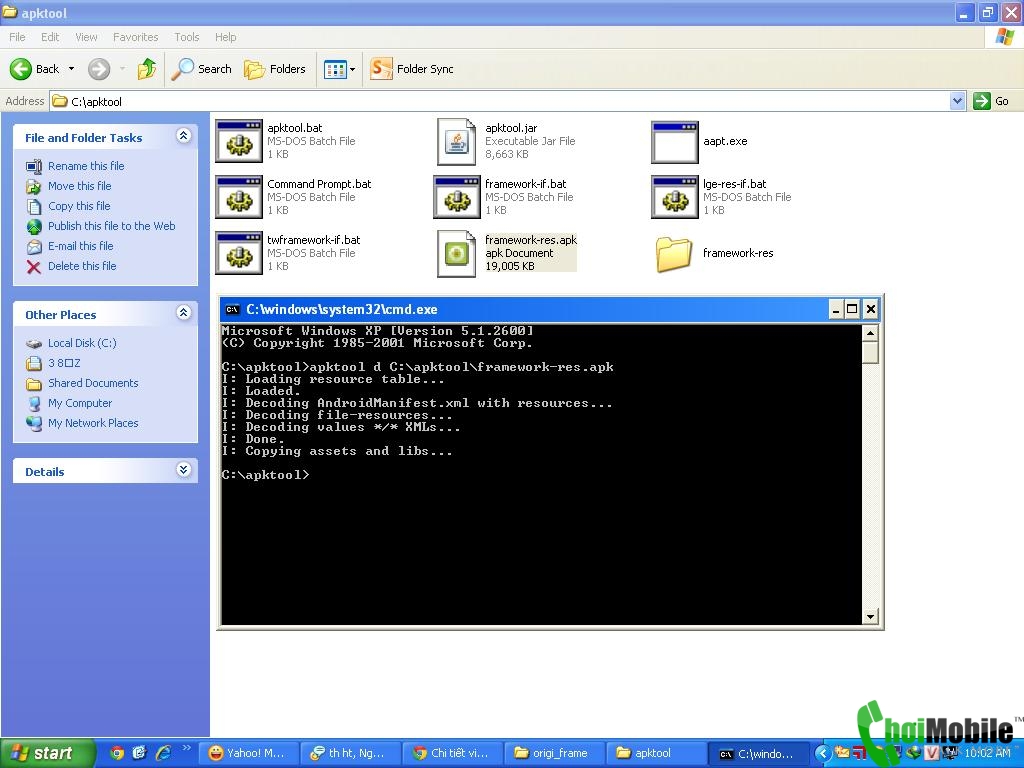Open the Tools menu
This screenshot has height=768, width=1024.
click(187, 37)
